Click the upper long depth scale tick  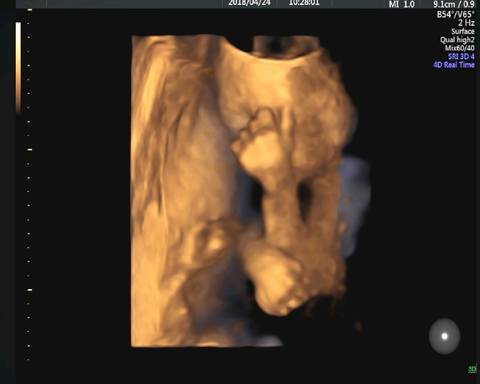click(x=30, y=150)
